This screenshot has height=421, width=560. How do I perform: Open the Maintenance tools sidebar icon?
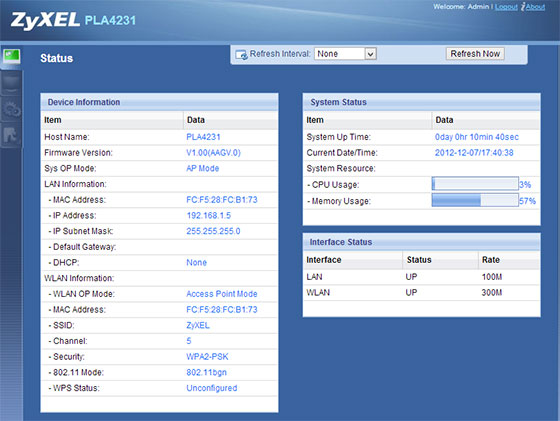click(11, 135)
